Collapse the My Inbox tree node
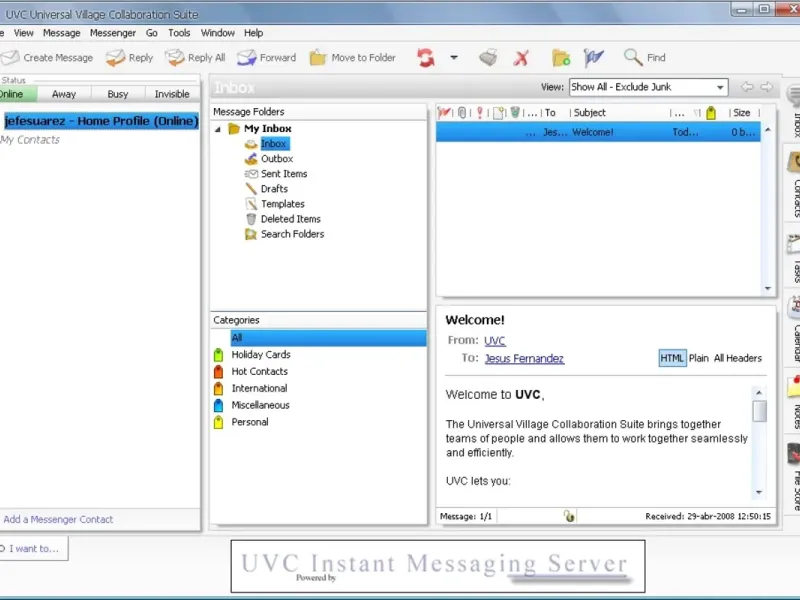Screen dimensions: 800x600 [x=218, y=129]
